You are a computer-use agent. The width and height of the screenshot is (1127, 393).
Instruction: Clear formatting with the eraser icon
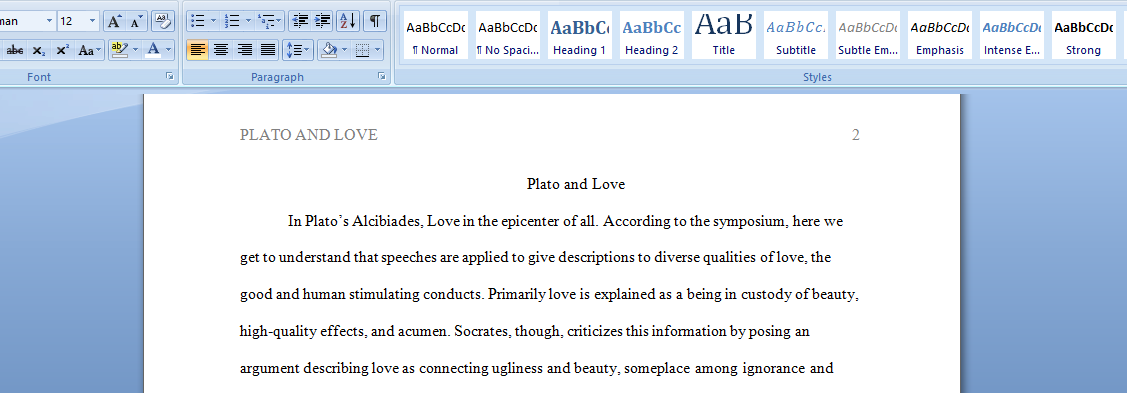163,22
